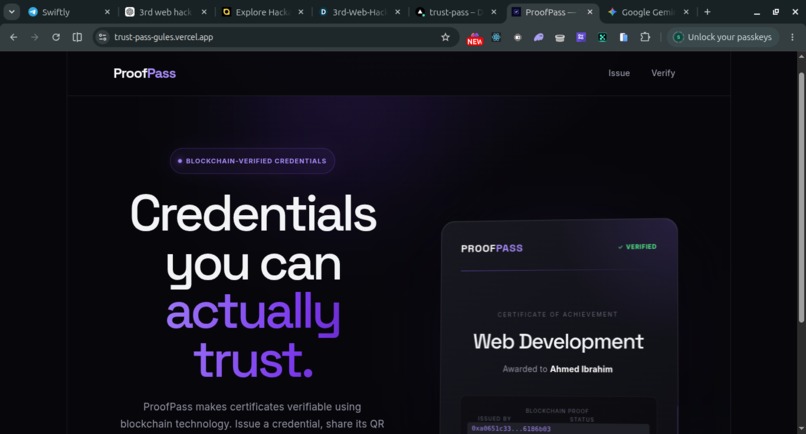Switch to the Google Gemini tab
Image resolution: width=806 pixels, height=434 pixels.
point(648,12)
